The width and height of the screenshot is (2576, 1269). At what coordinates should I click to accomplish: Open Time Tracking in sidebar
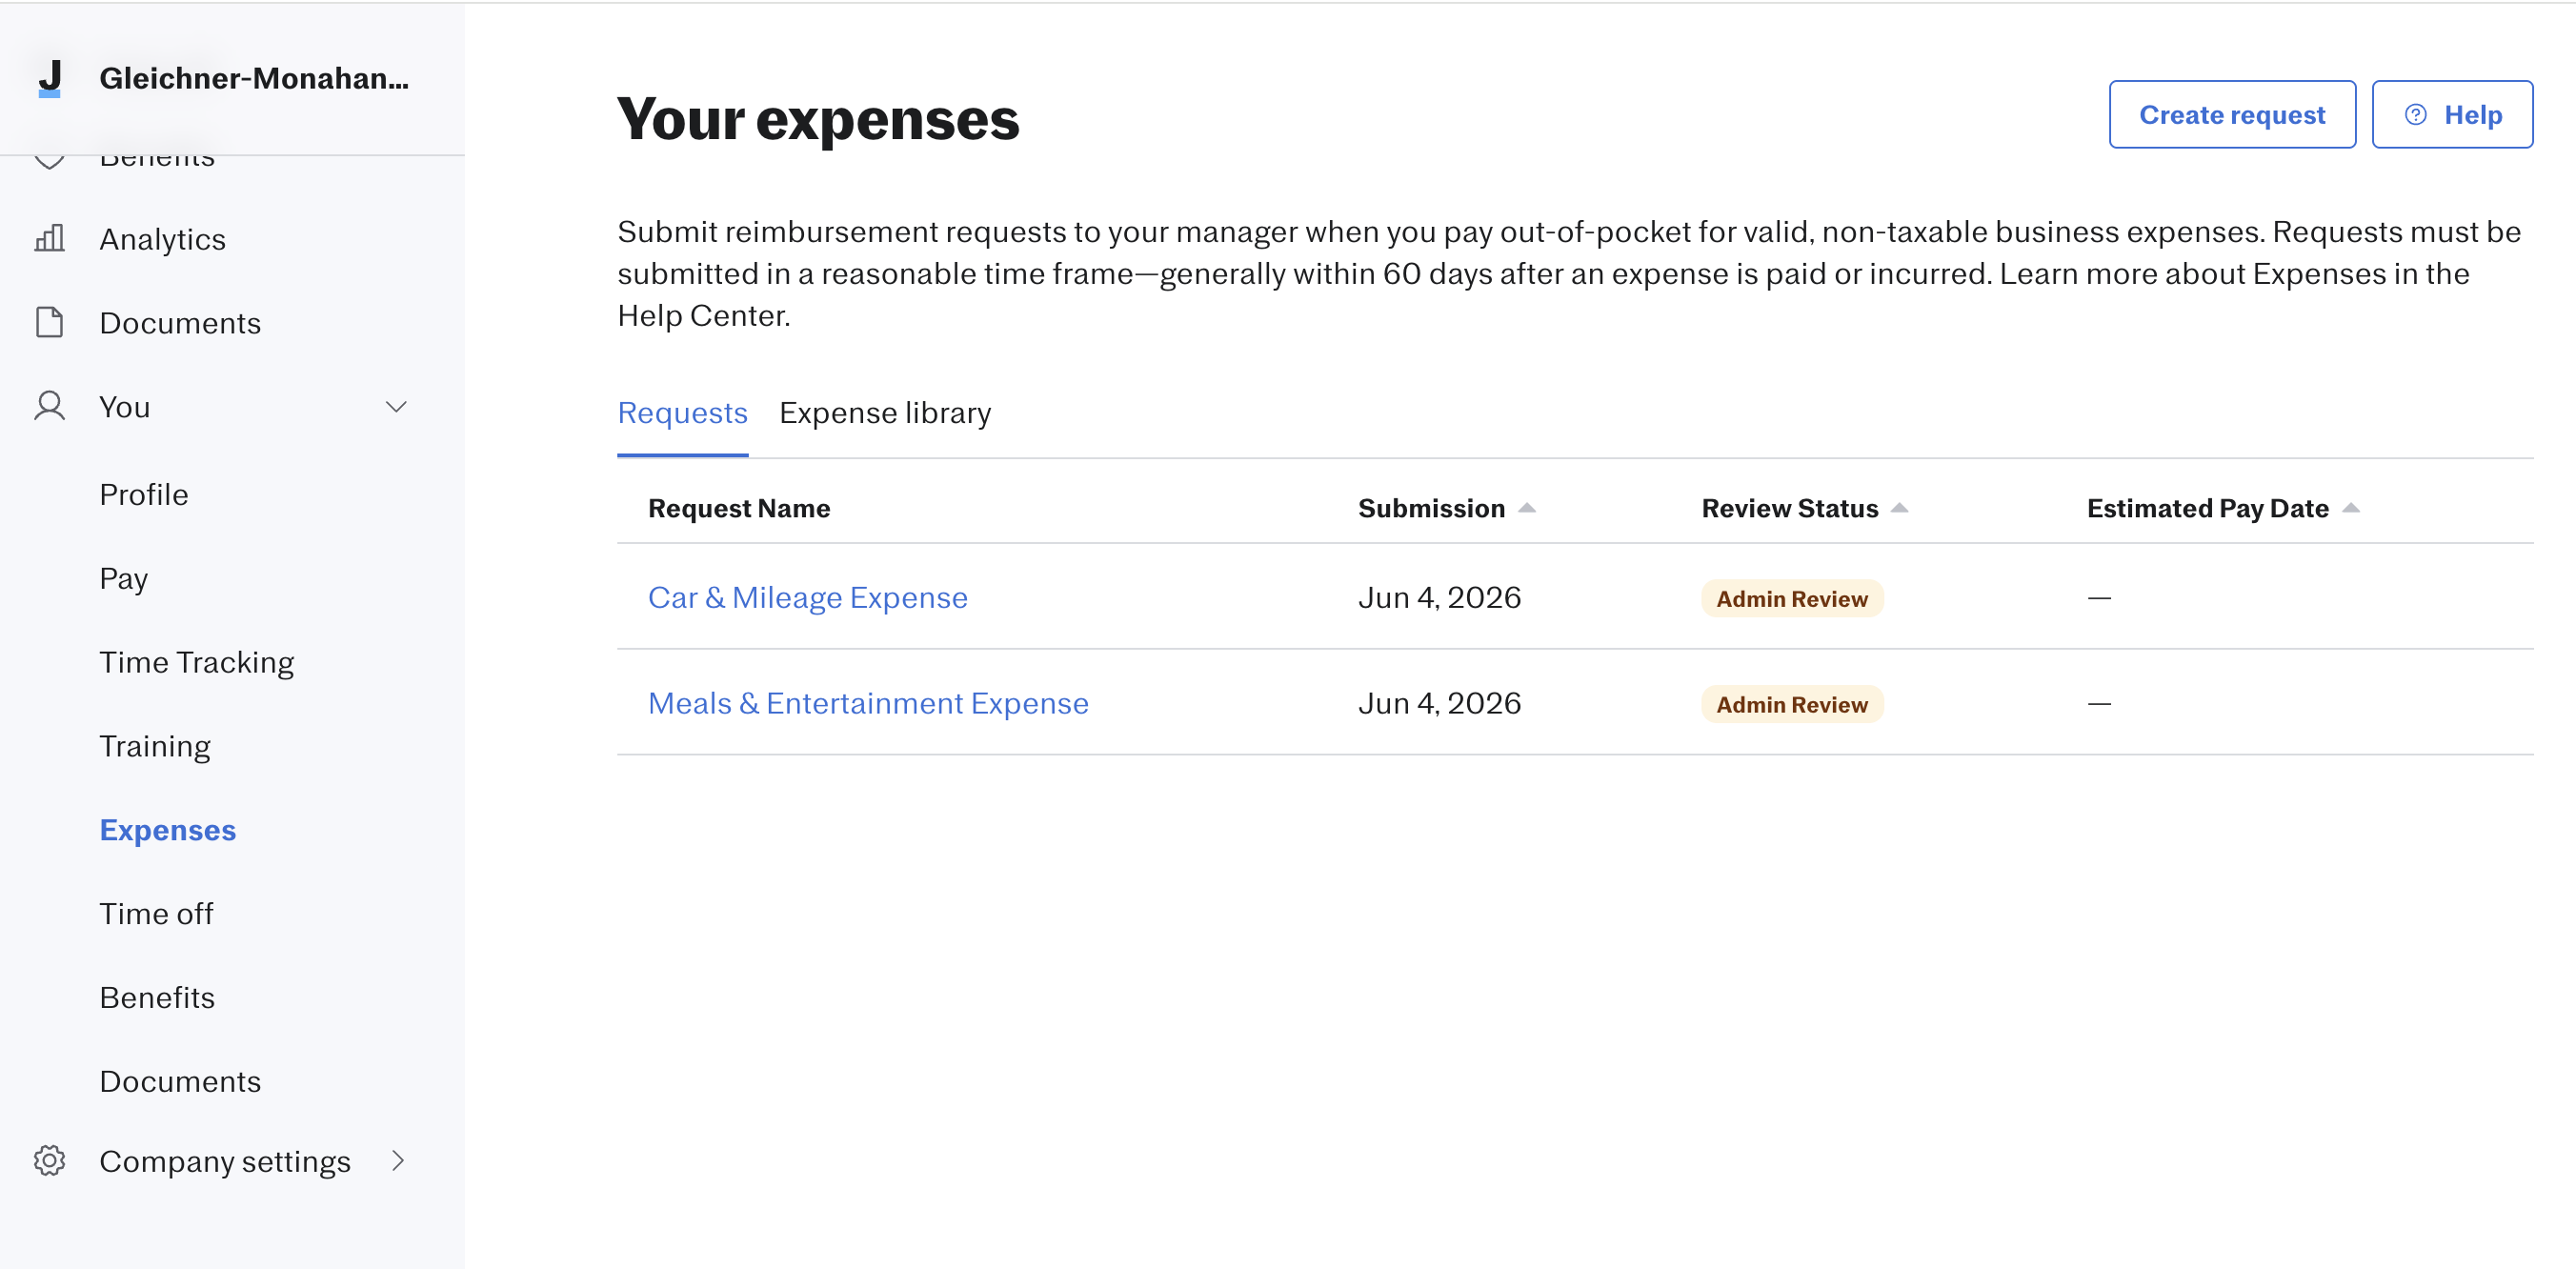[x=197, y=662]
